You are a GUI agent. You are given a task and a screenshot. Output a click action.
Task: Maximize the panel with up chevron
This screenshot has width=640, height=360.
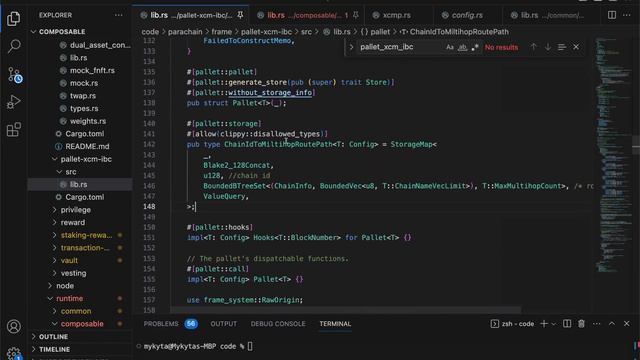tap(611, 324)
